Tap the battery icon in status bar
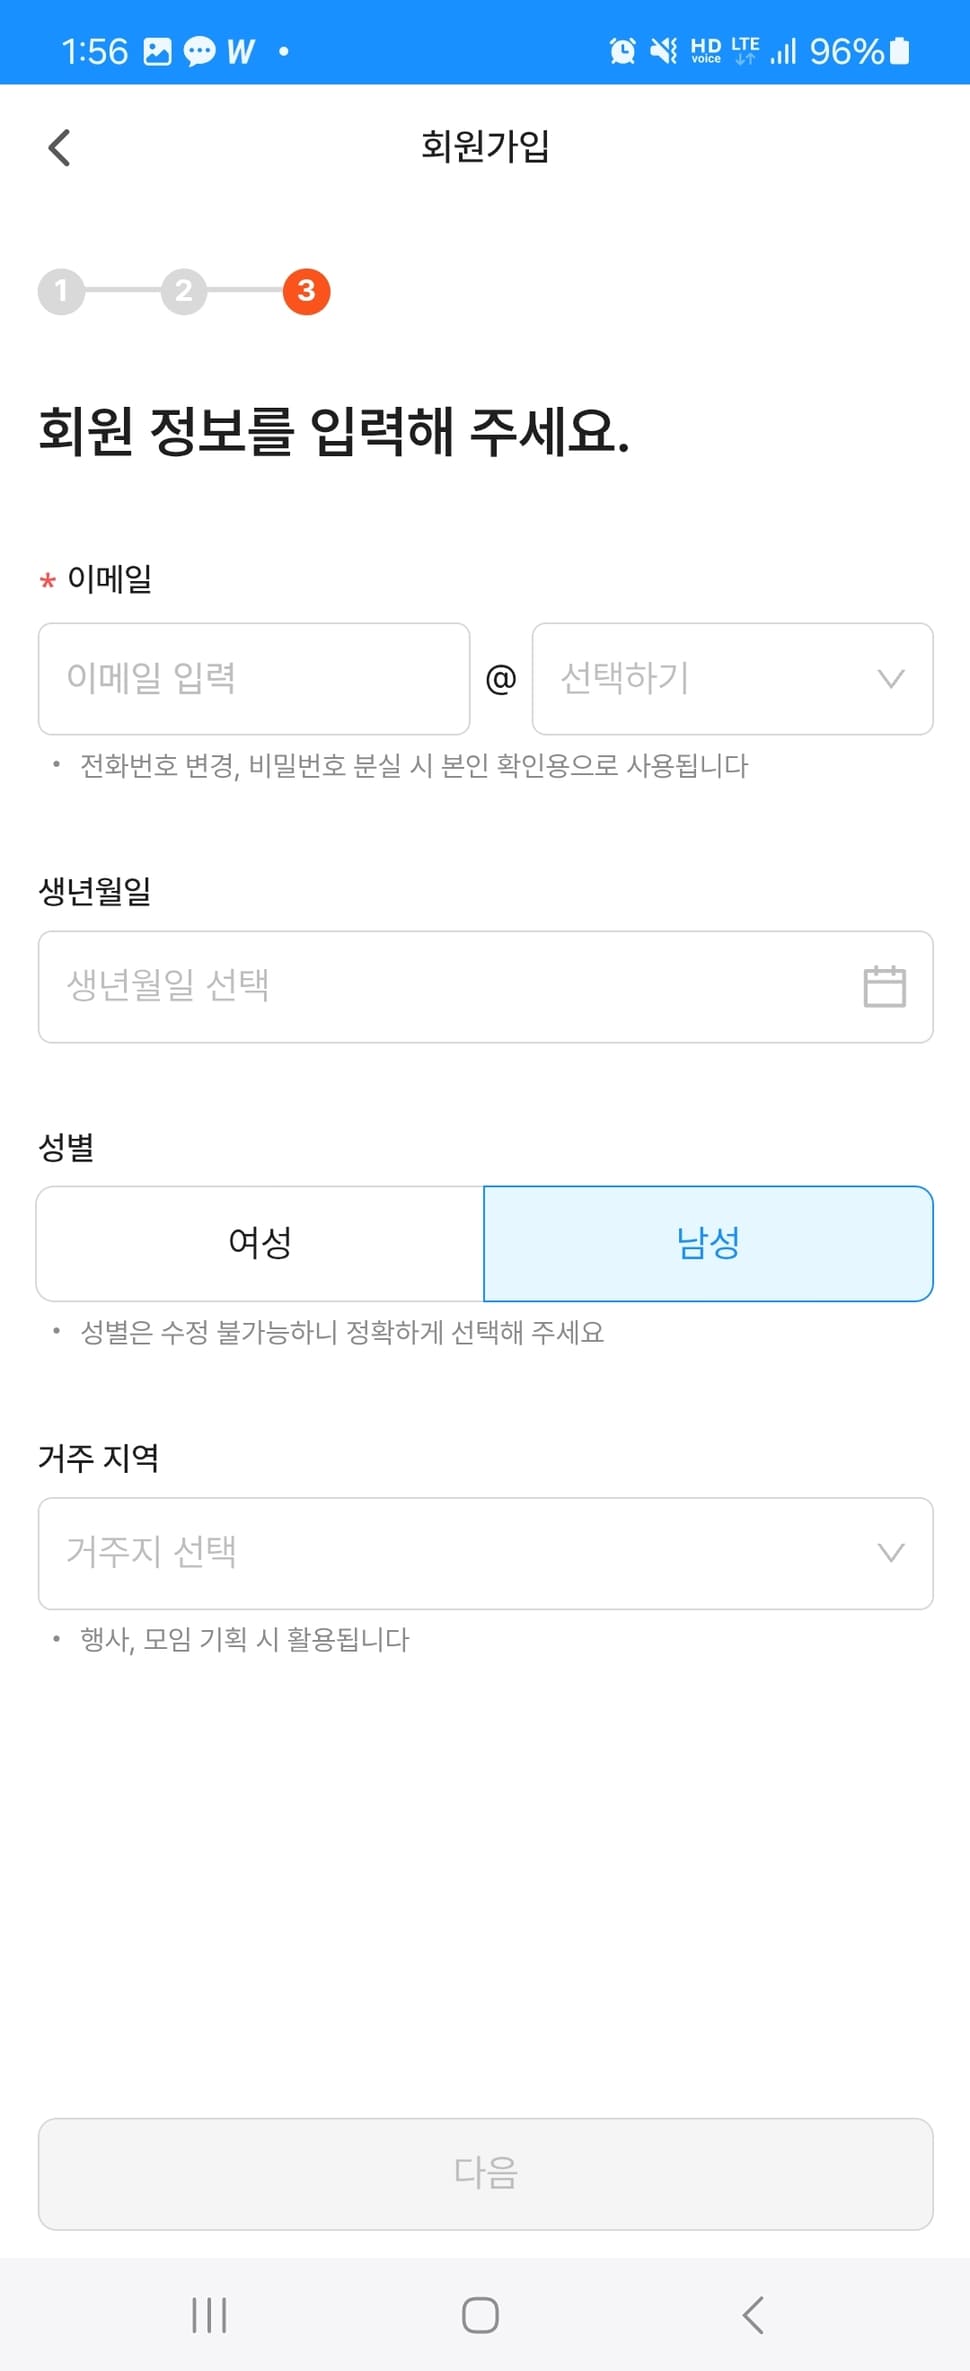Viewport: 970px width, 2371px height. coord(899,51)
